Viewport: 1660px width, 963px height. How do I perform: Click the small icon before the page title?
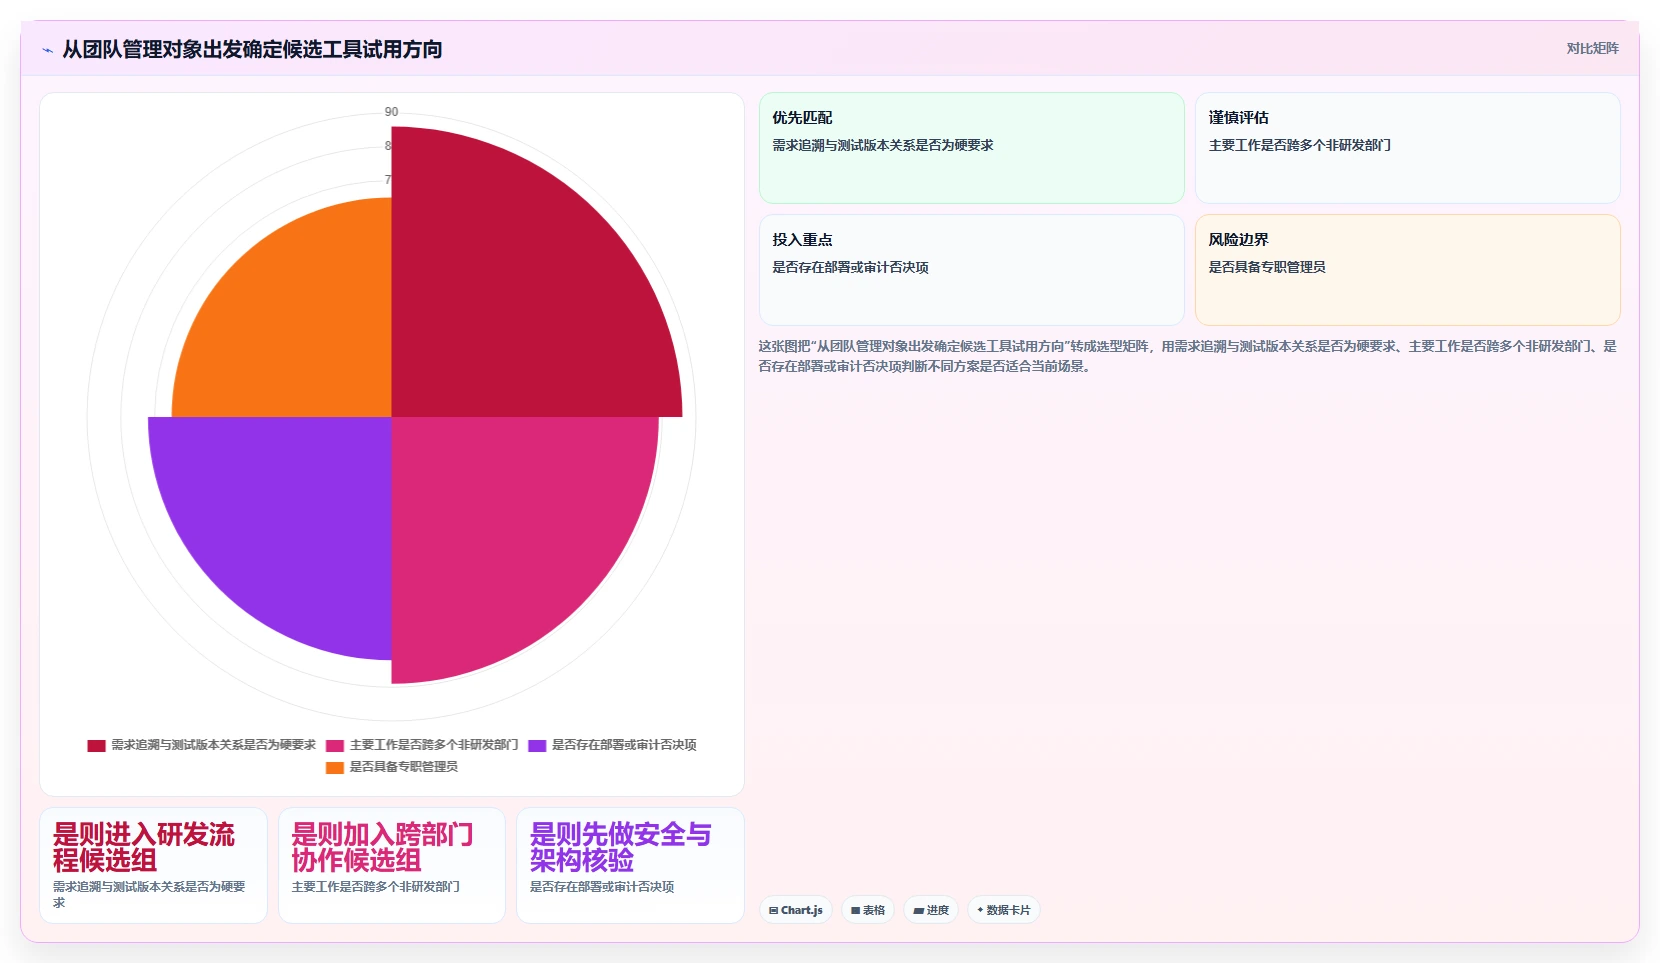pos(47,50)
